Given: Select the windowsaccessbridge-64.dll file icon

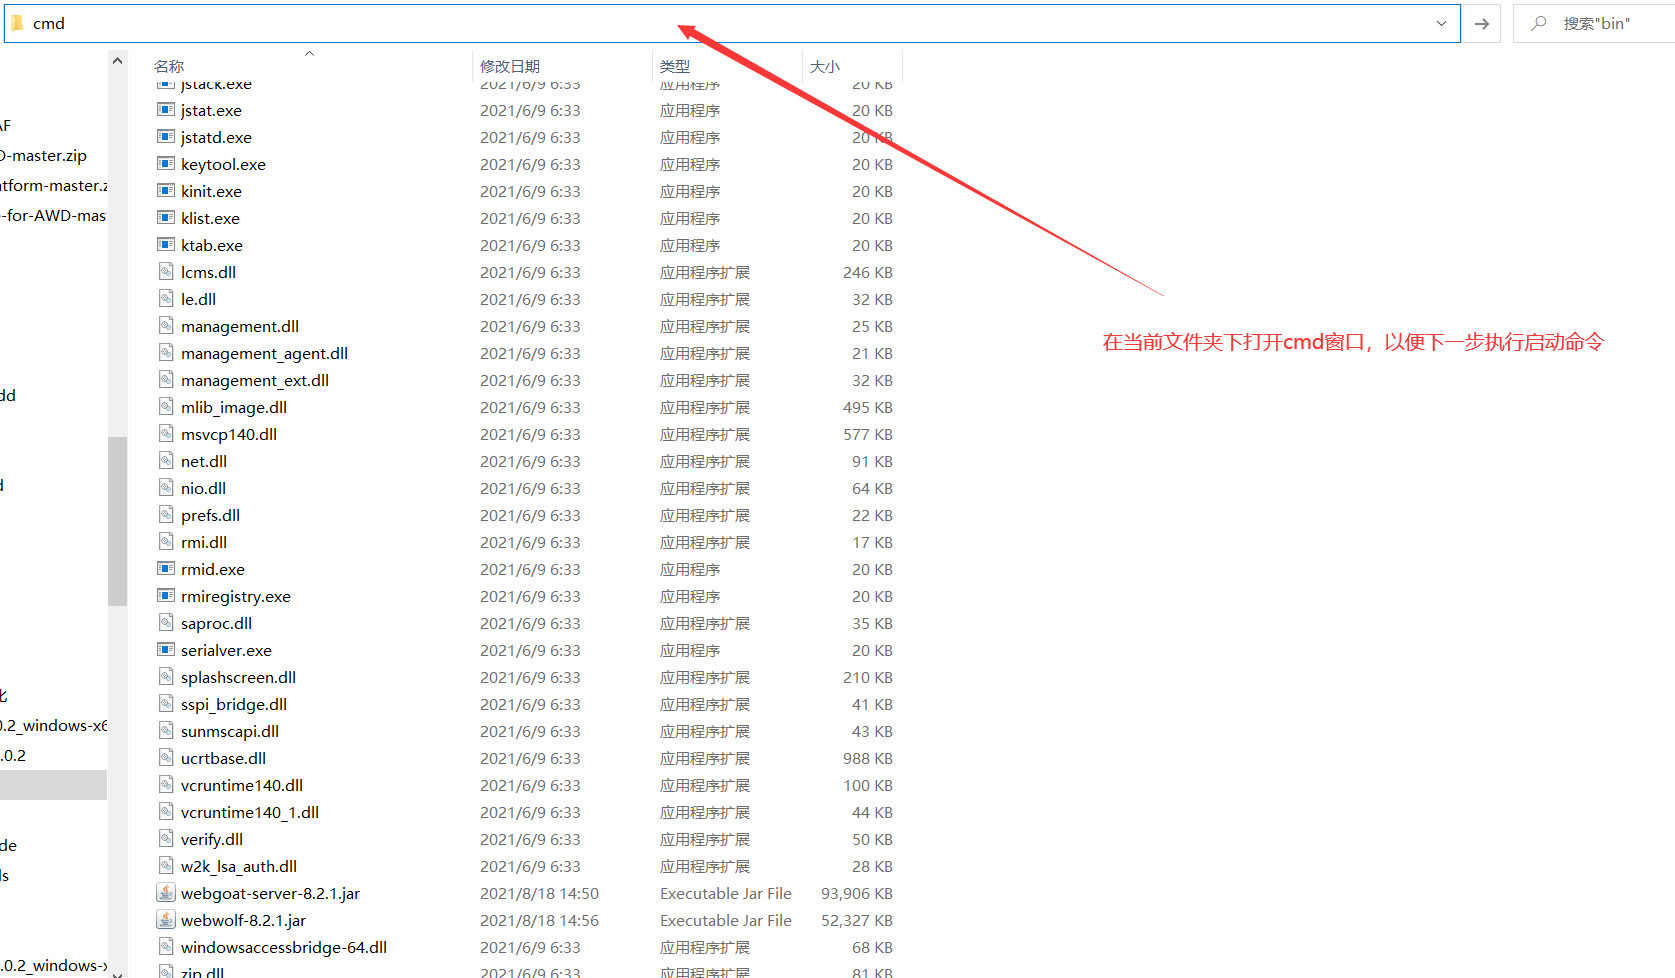Looking at the screenshot, I should pos(166,947).
